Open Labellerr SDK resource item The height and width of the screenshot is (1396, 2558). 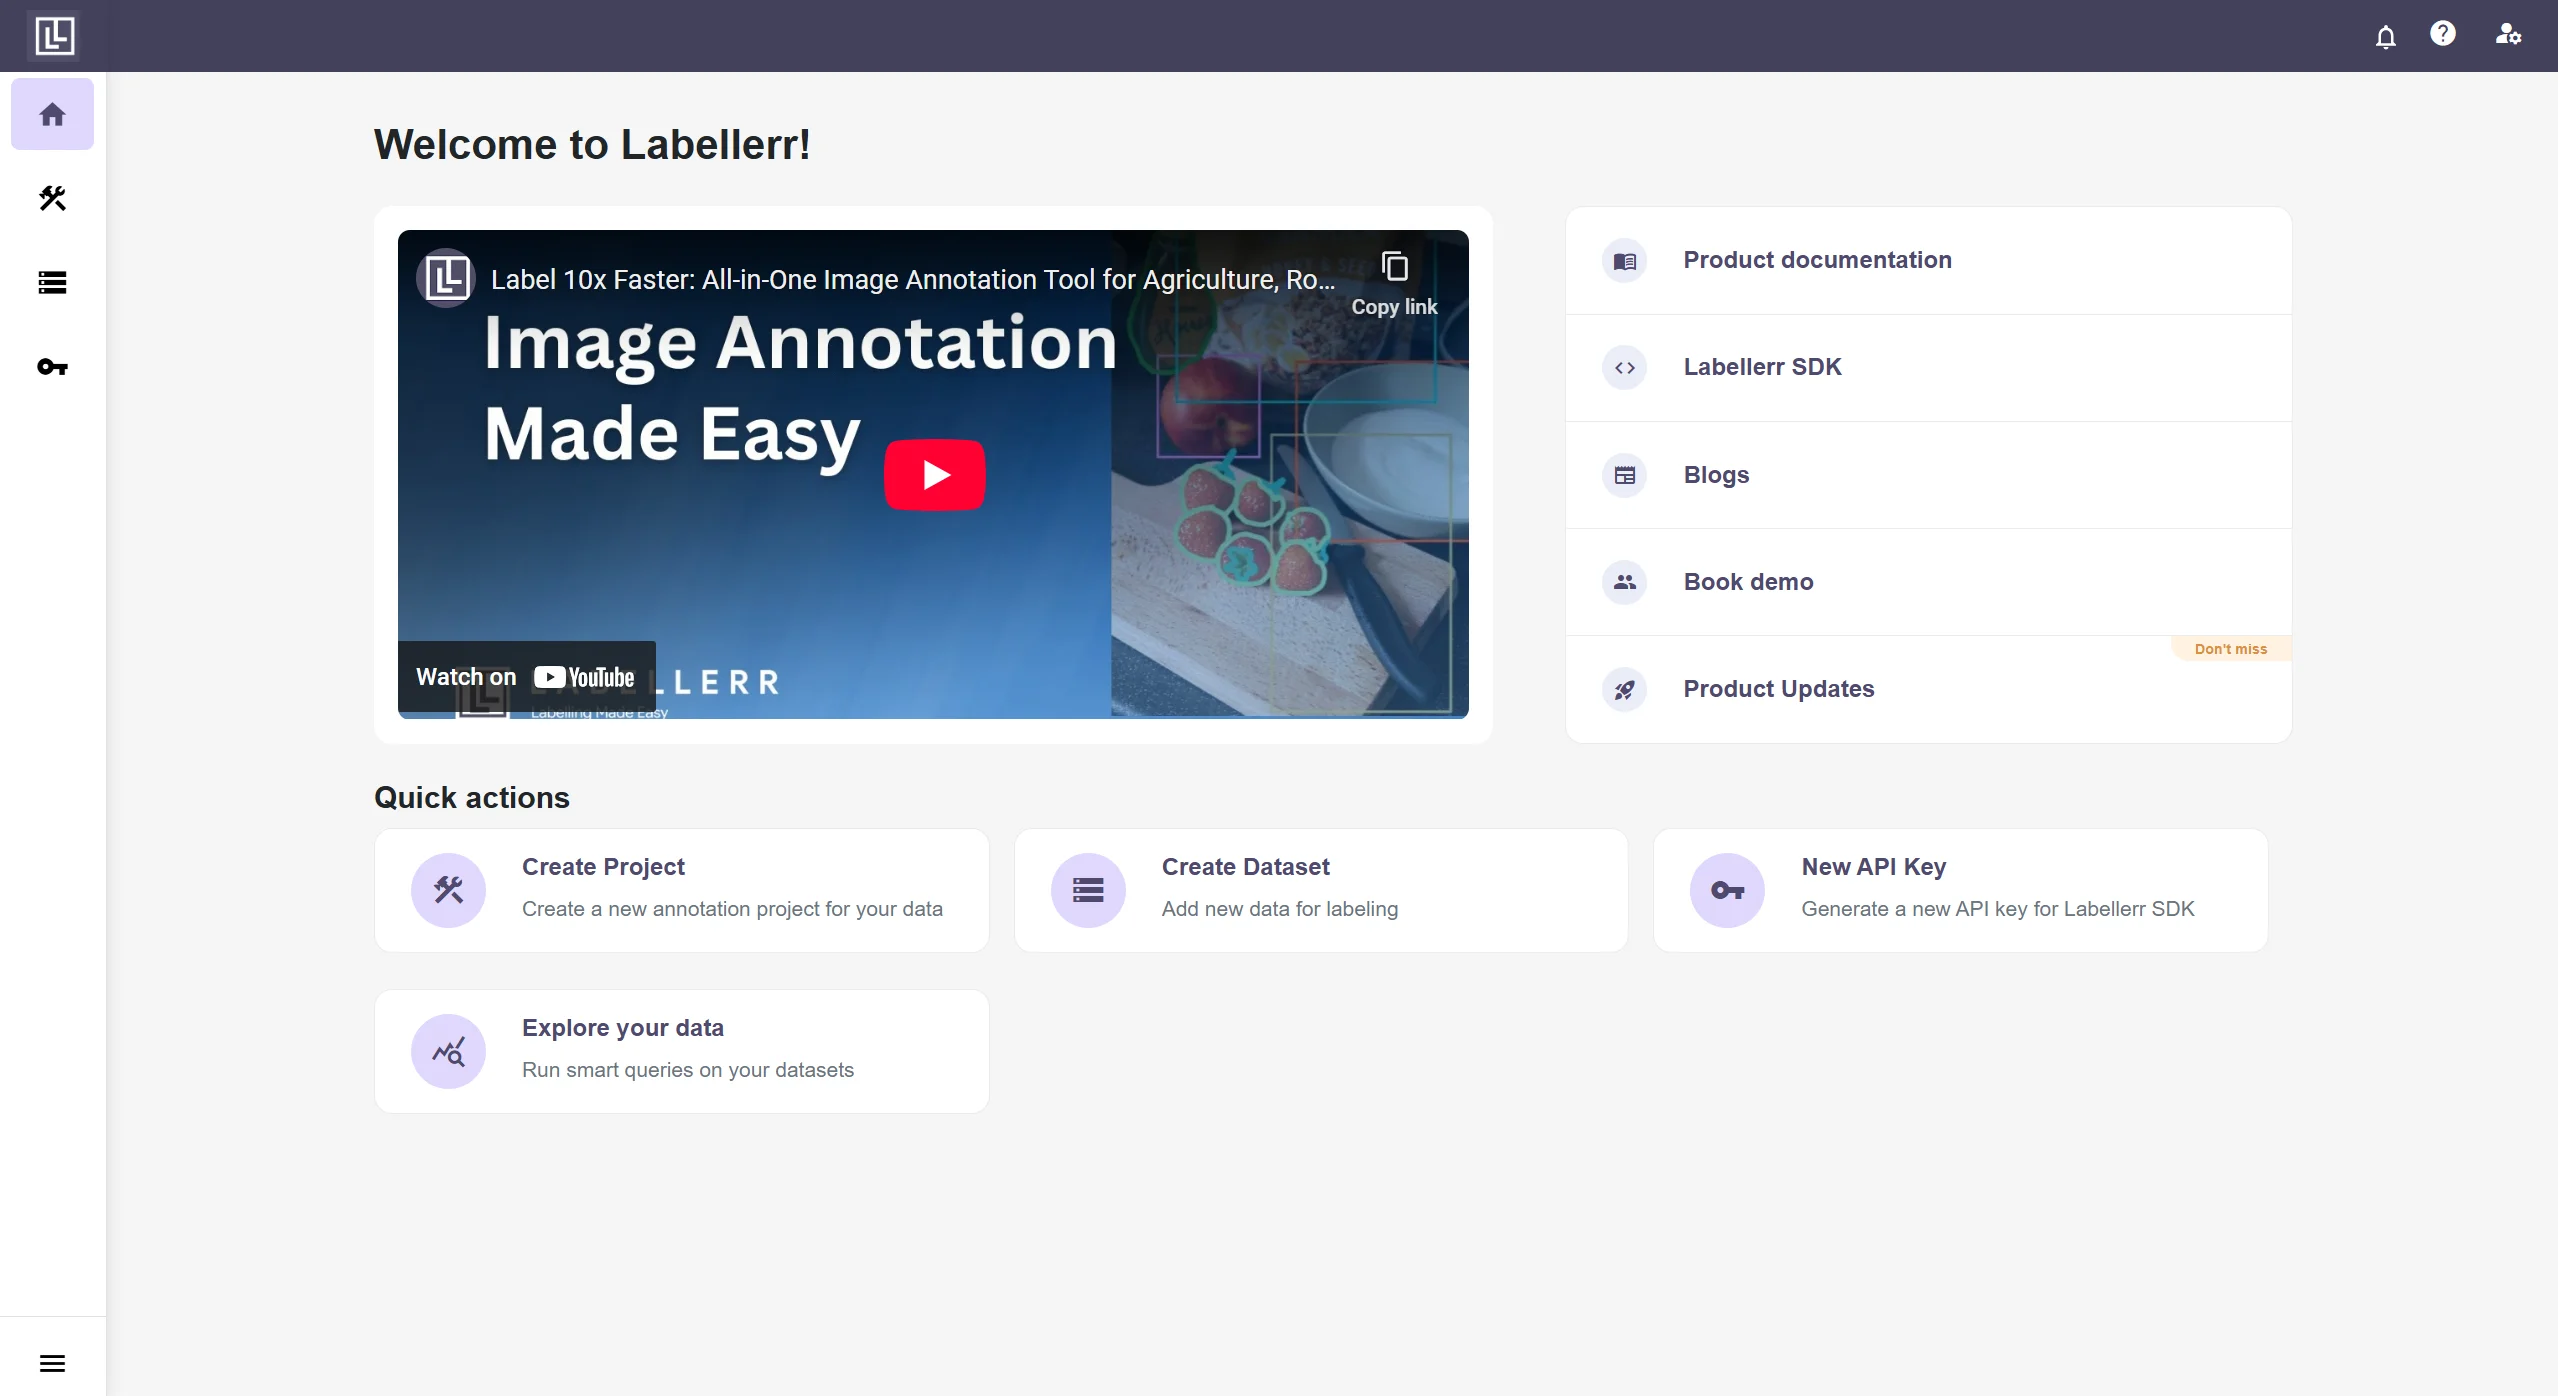1761,367
